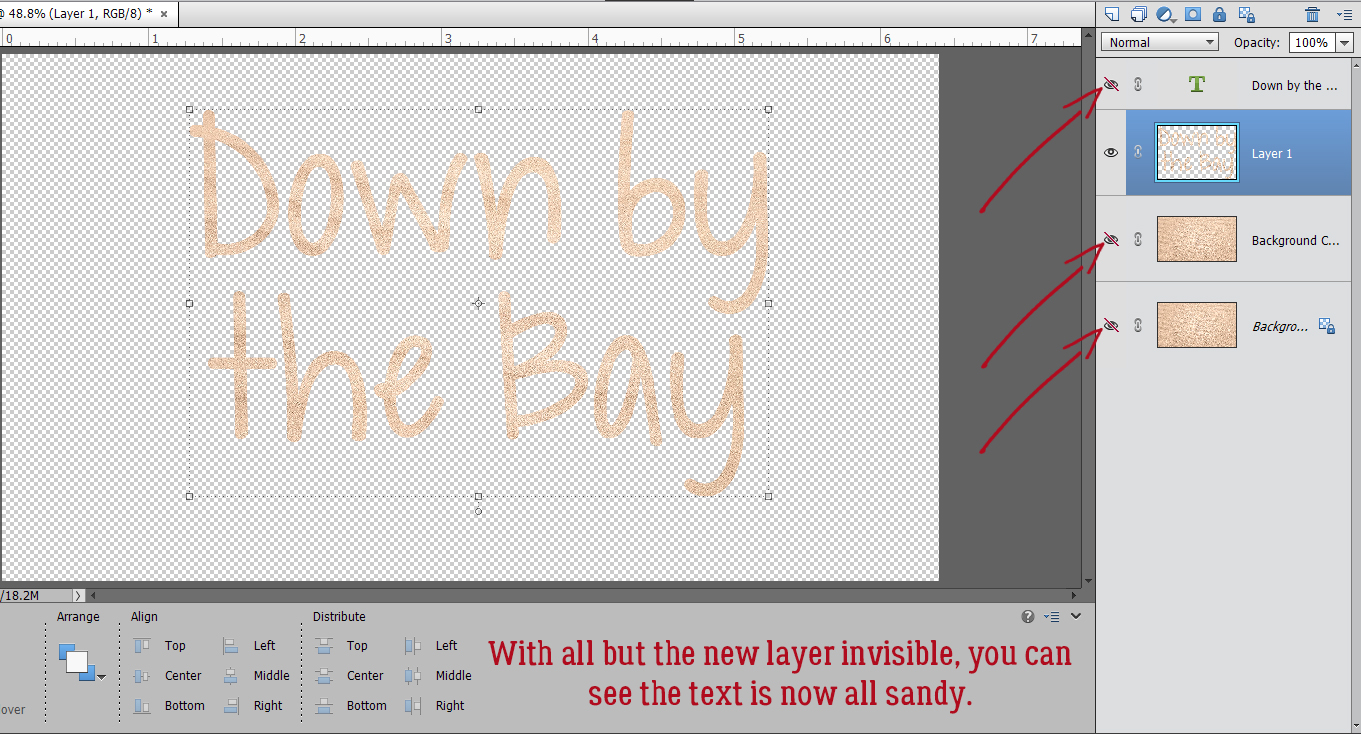Viewport: 1362px width, 734px height.
Task: Close the Layer 1 document tab
Action: pos(164,14)
